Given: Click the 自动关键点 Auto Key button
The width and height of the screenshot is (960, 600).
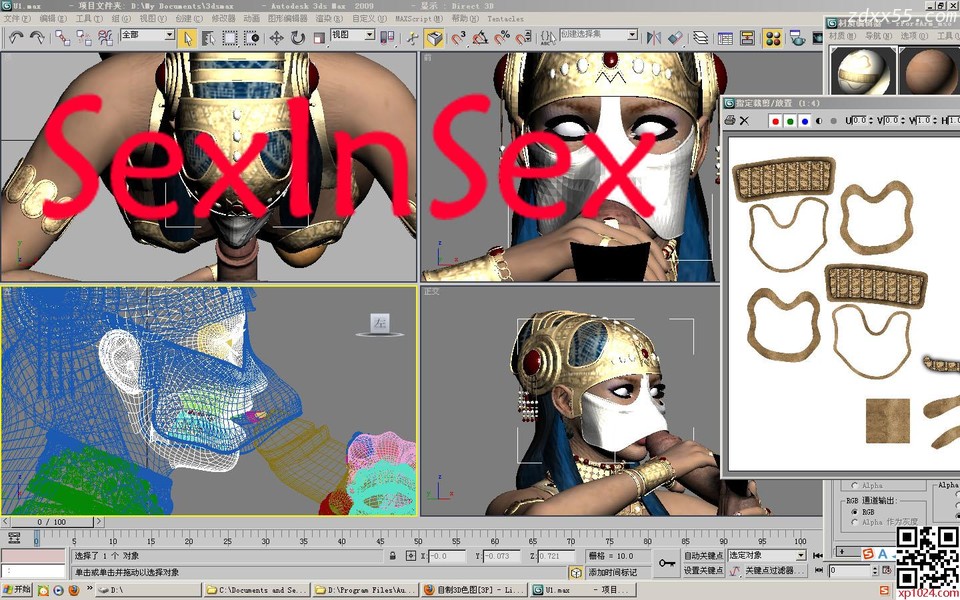Looking at the screenshot, I should (x=703, y=555).
